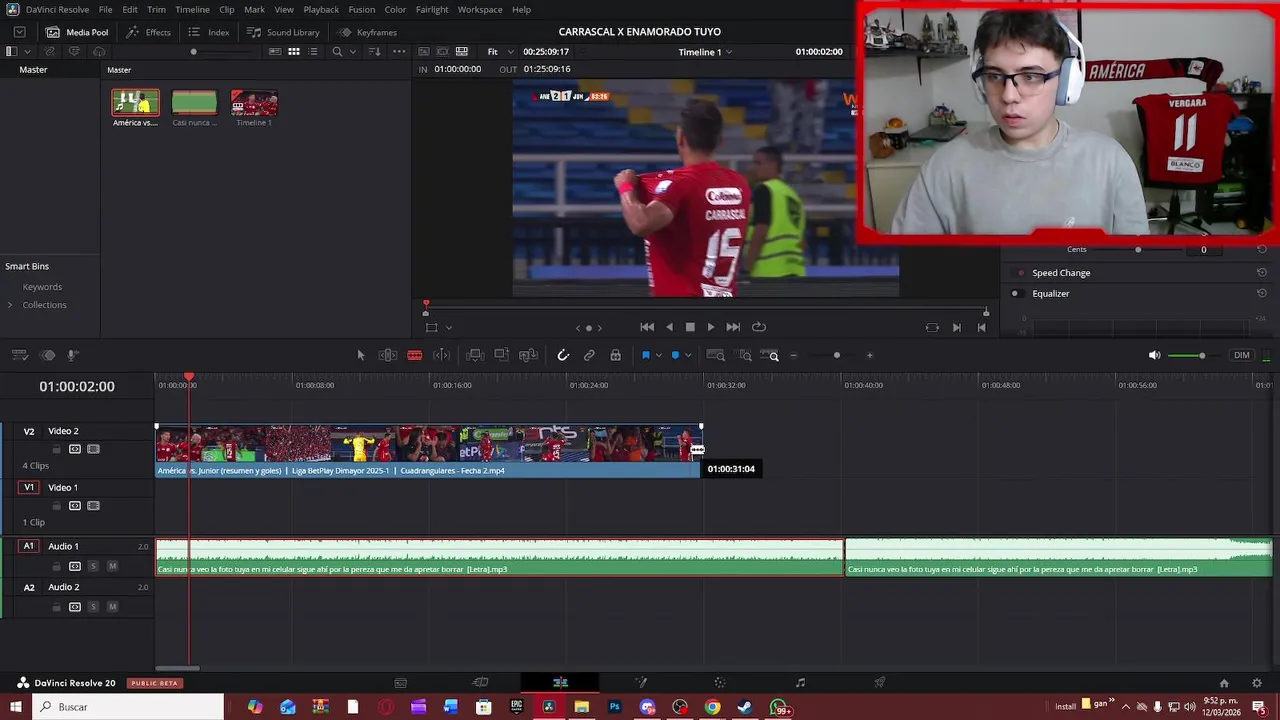Toggle the Linked Selection chain icon
This screenshot has height=720, width=1280.
589,355
